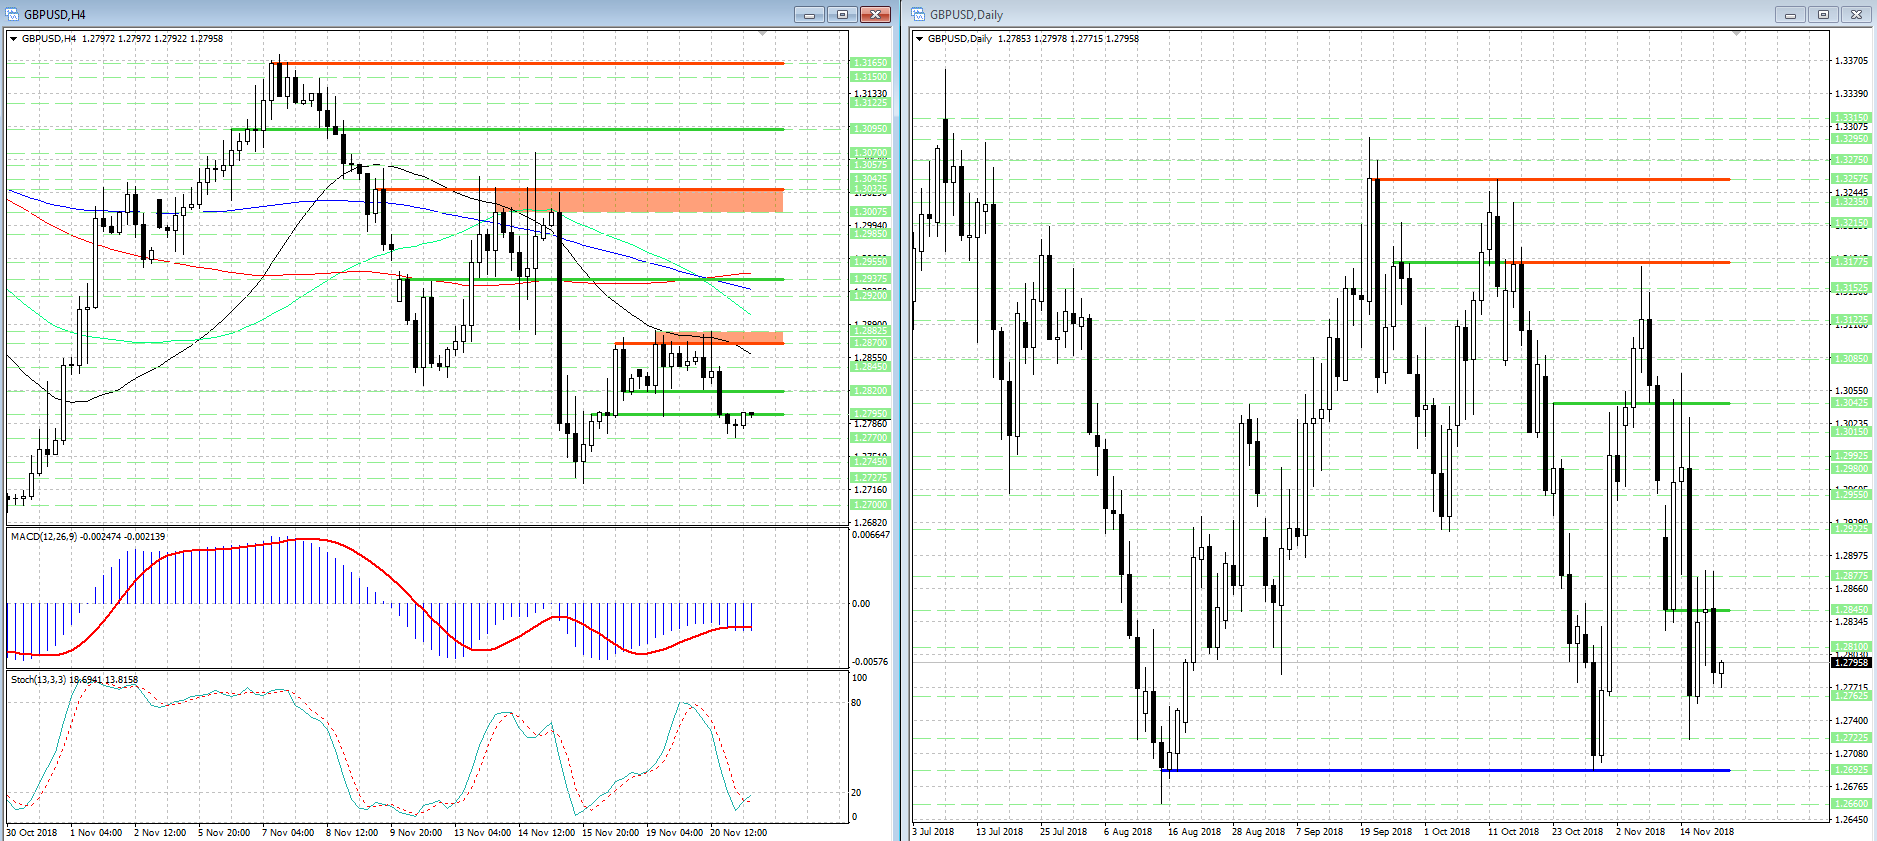1877x841 pixels.
Task: Click the 20 Nov 12:00 time label
Action: 739,832
